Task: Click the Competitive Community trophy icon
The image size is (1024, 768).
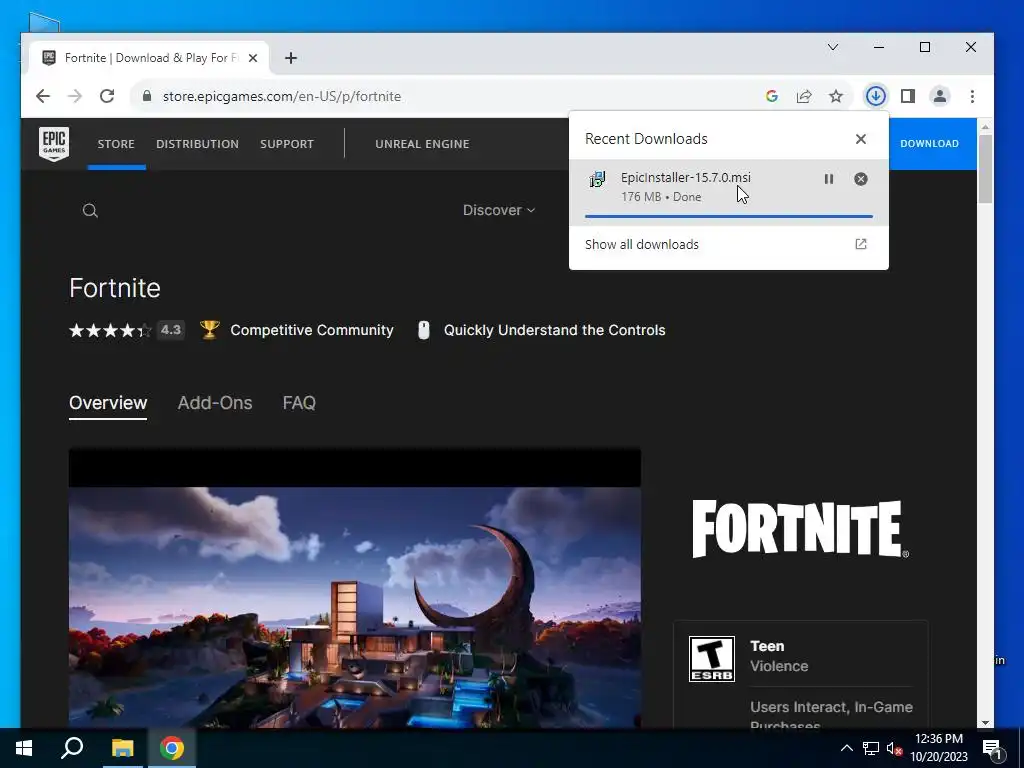Action: coord(210,330)
